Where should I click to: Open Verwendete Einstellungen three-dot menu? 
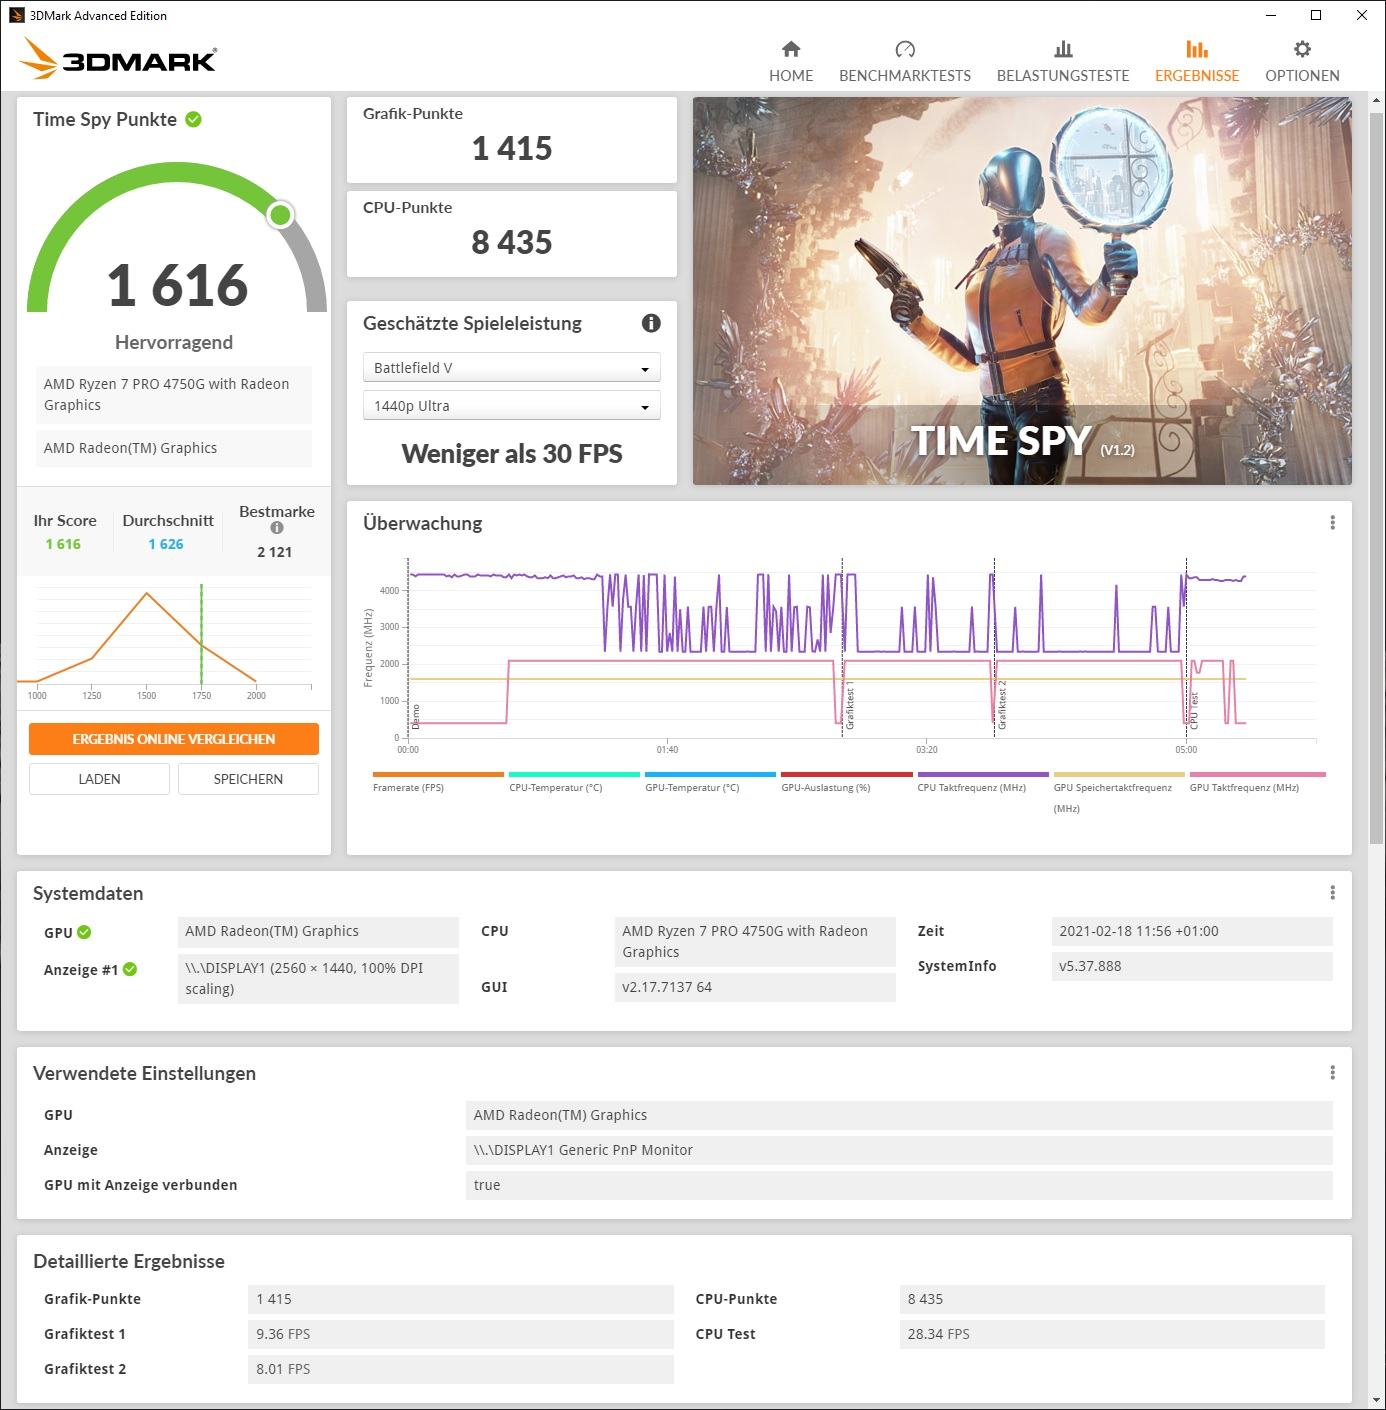coord(1332,1073)
